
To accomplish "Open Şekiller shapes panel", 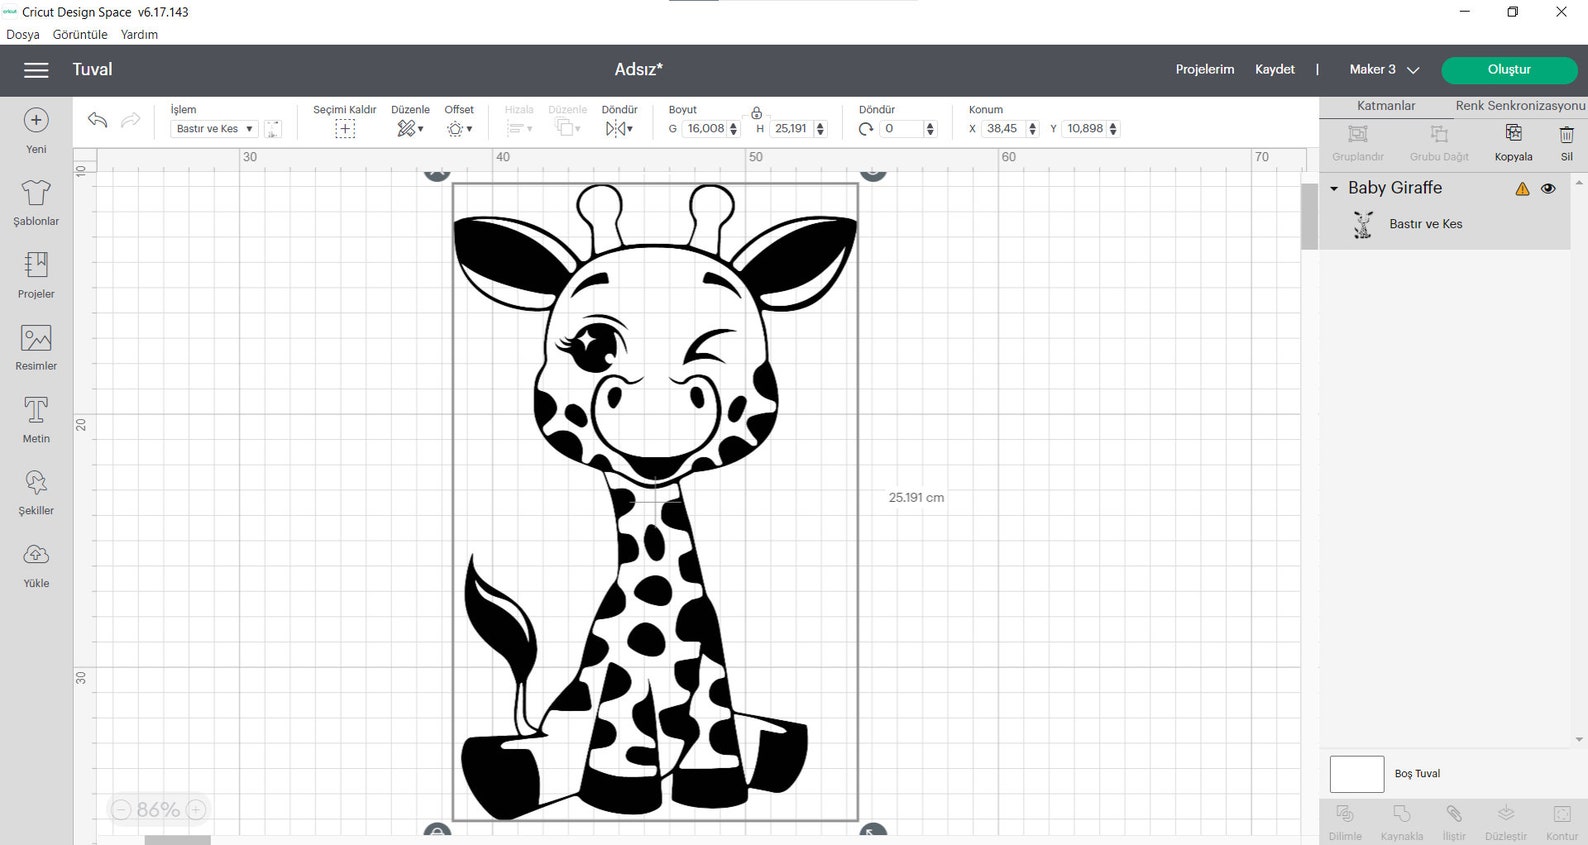I will click(x=36, y=492).
